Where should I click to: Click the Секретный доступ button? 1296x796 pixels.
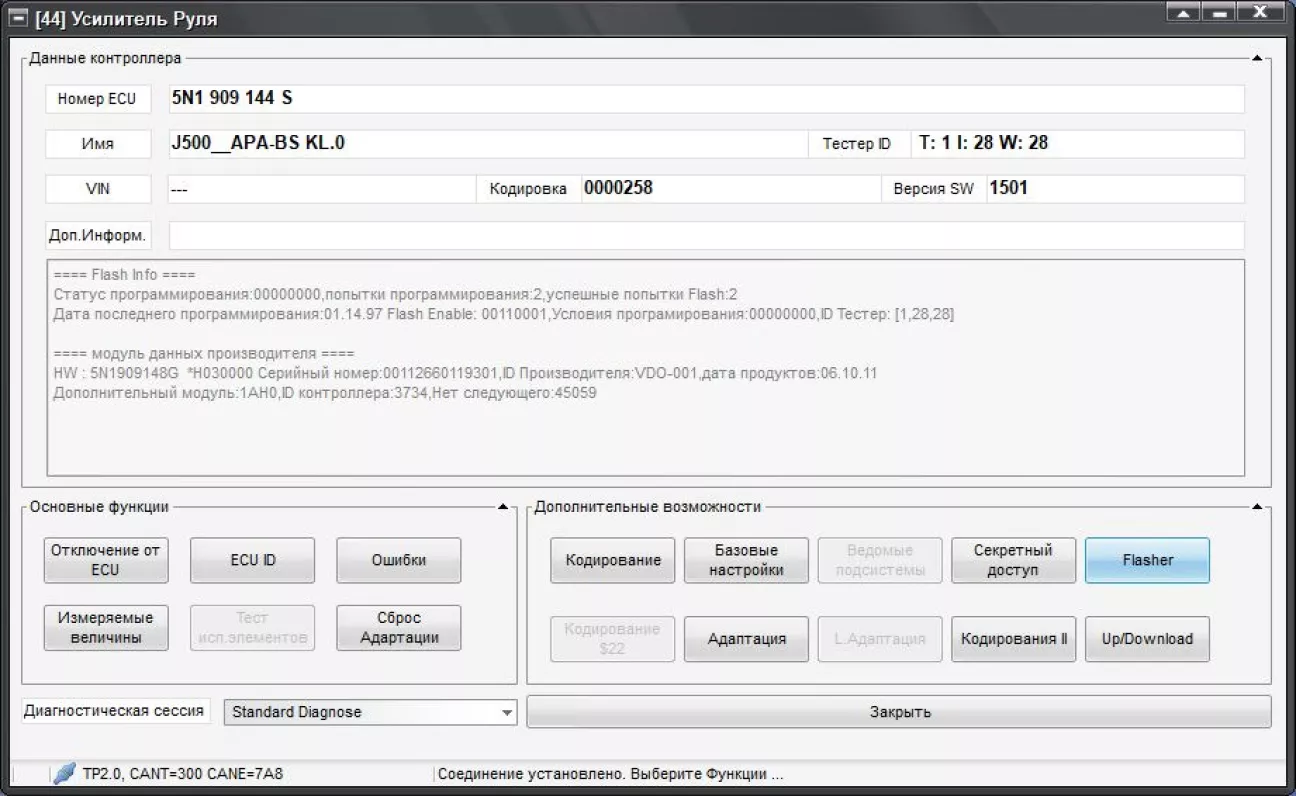click(1012, 560)
